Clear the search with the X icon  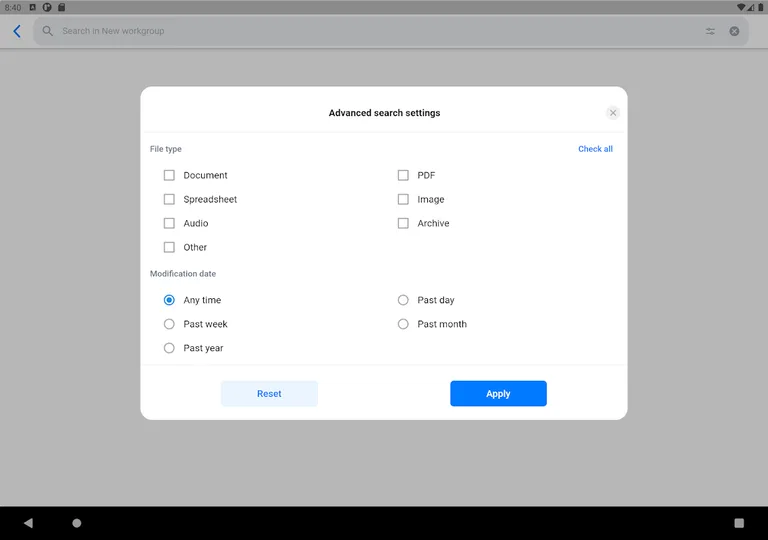pyautogui.click(x=734, y=31)
